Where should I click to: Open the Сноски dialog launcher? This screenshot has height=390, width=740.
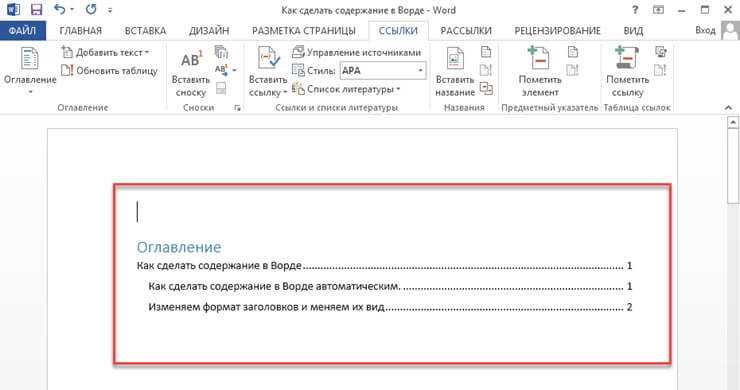tap(237, 108)
